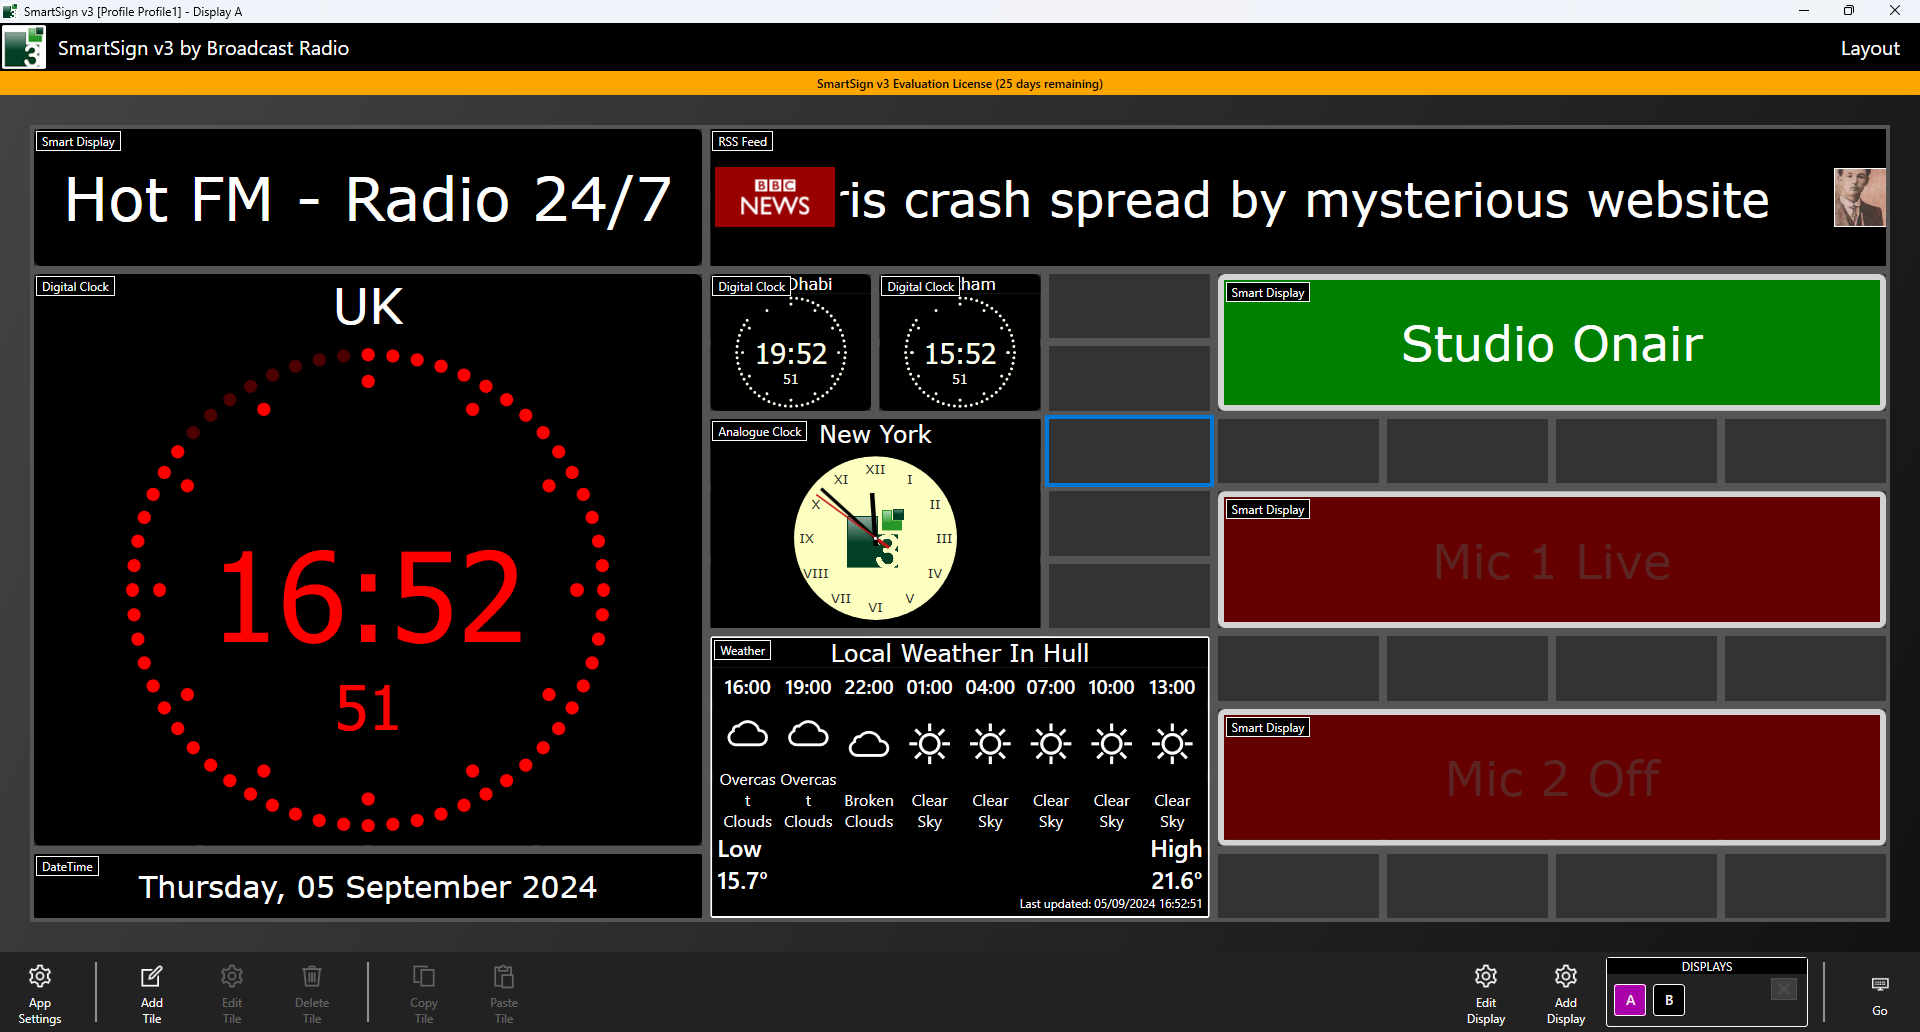Image resolution: width=1920 pixels, height=1032 pixels.
Task: Select the Mic 1 Live tile
Action: (1551, 561)
